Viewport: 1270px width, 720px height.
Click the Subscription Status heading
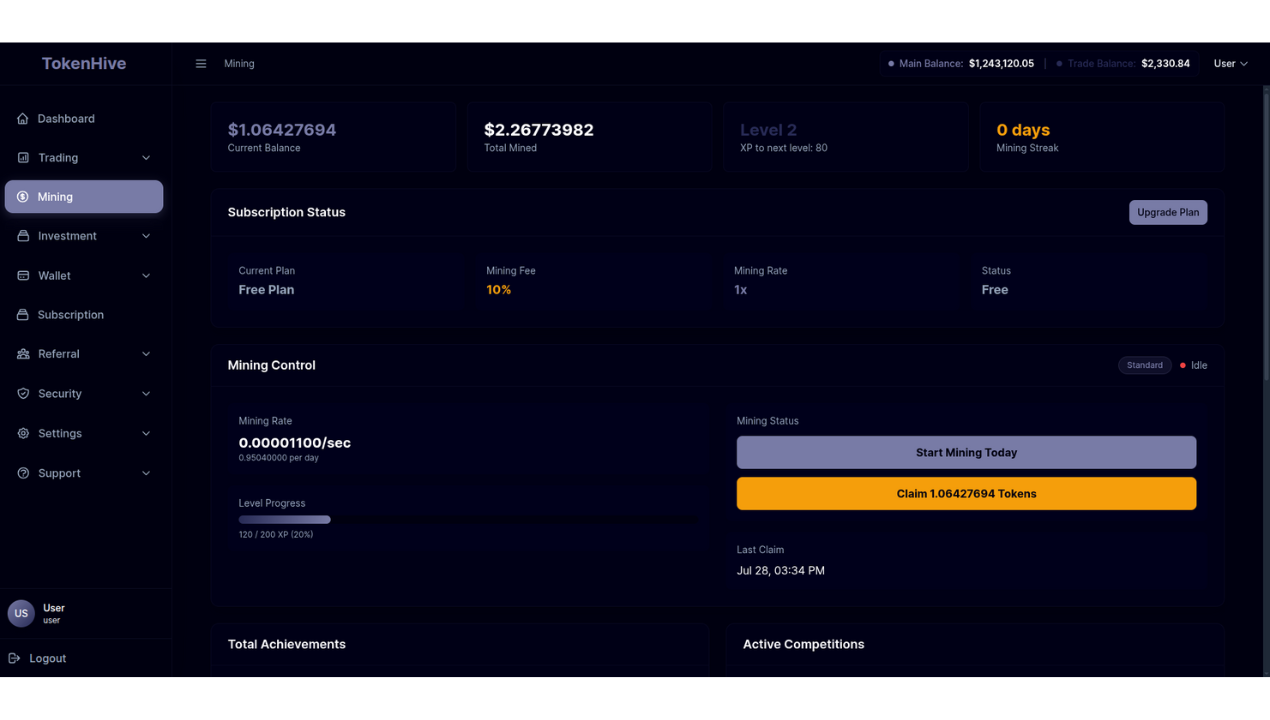click(286, 212)
